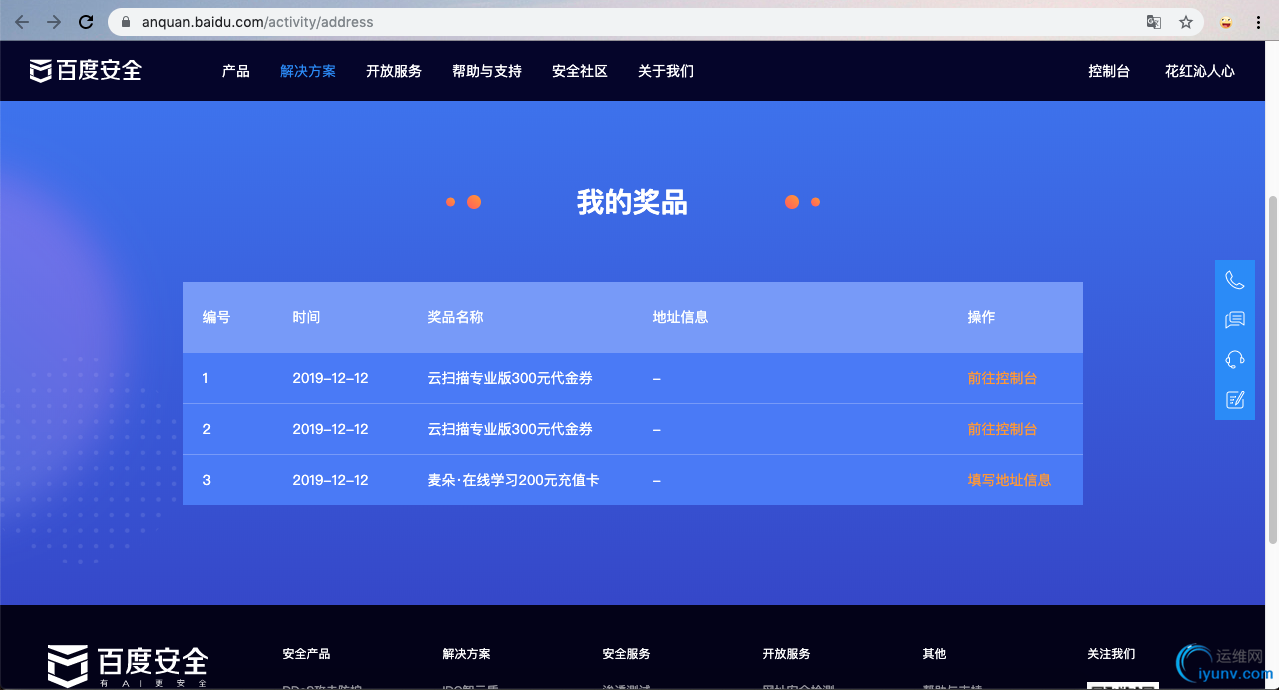Screen dimensions: 1279x690
Task: Click the site security lock icon
Action: coord(124,21)
